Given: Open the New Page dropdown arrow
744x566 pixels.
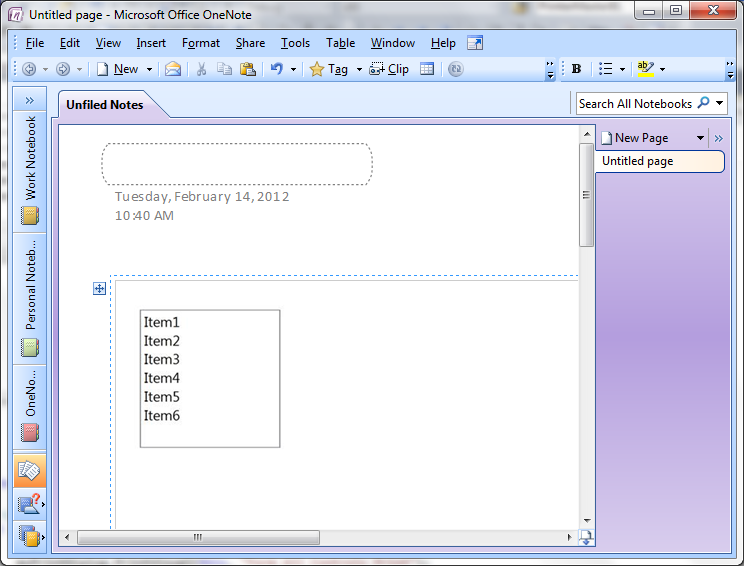Looking at the screenshot, I should coord(700,138).
